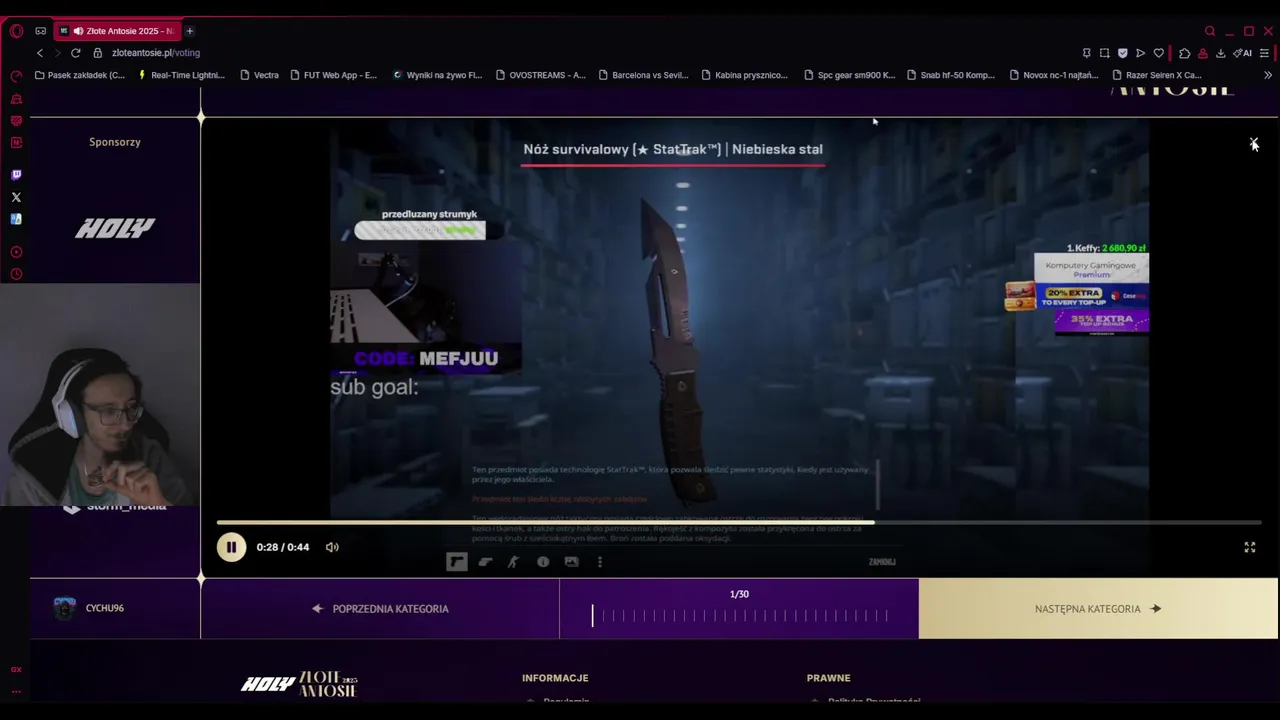1280x720 pixels.
Task: Open browser search magnifier icon
Action: coord(1210,31)
